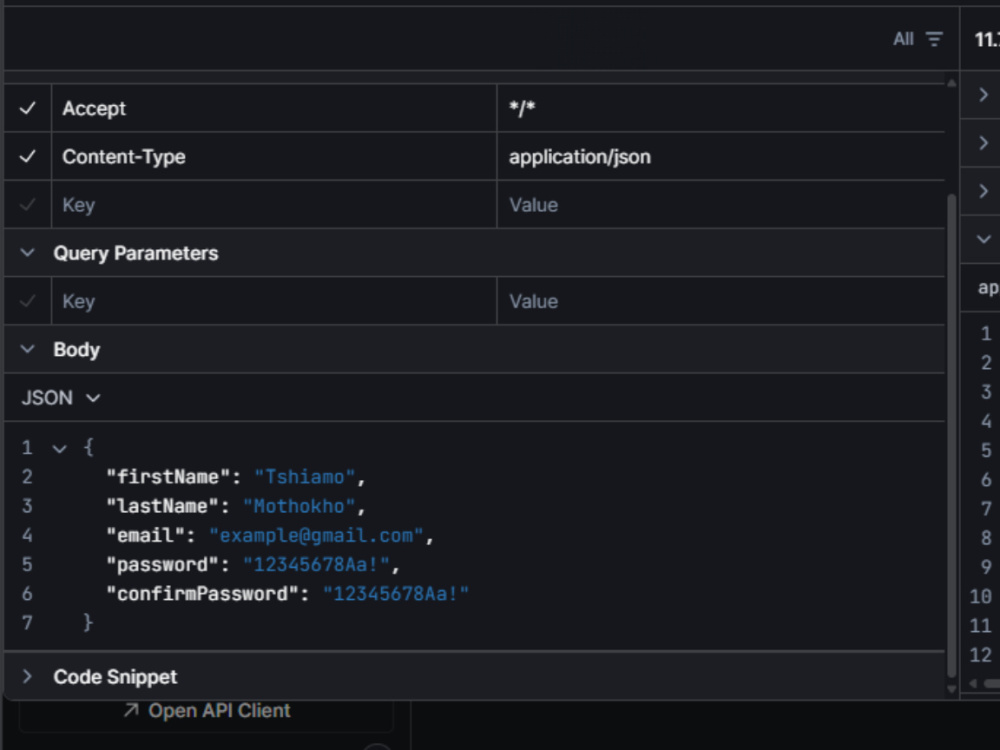Click the closing brace on line 7
Screen dimensions: 1000x750
pos(89,622)
